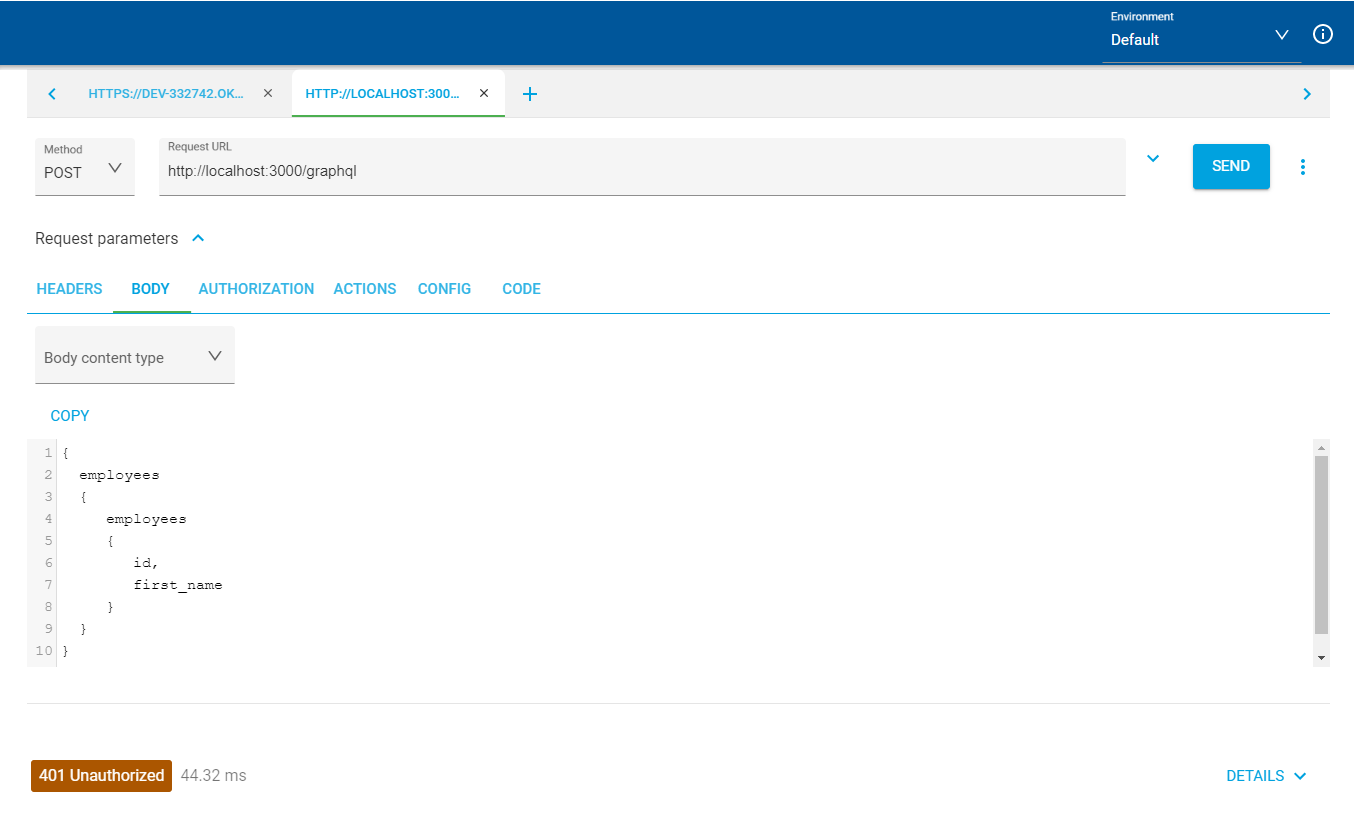
Task: Open the Body content type dropdown
Action: [x=134, y=357]
